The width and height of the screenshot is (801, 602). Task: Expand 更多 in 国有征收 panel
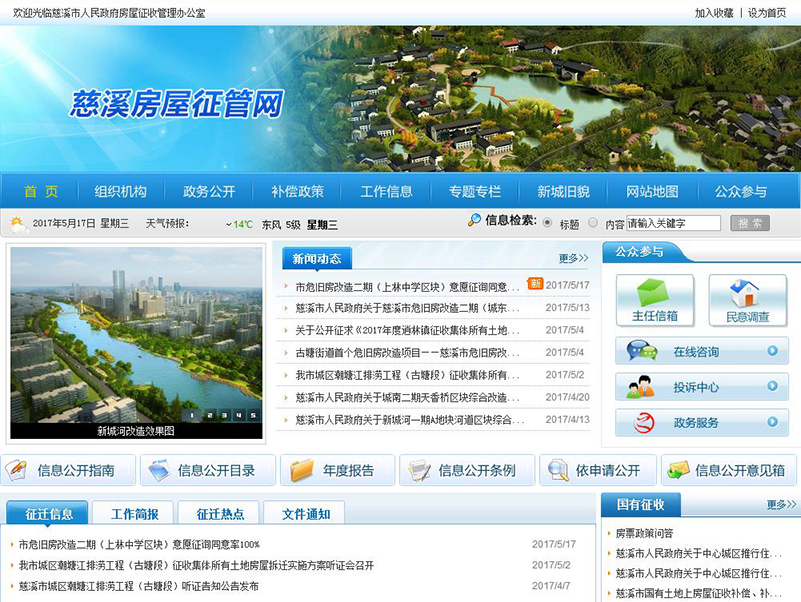[x=781, y=505]
